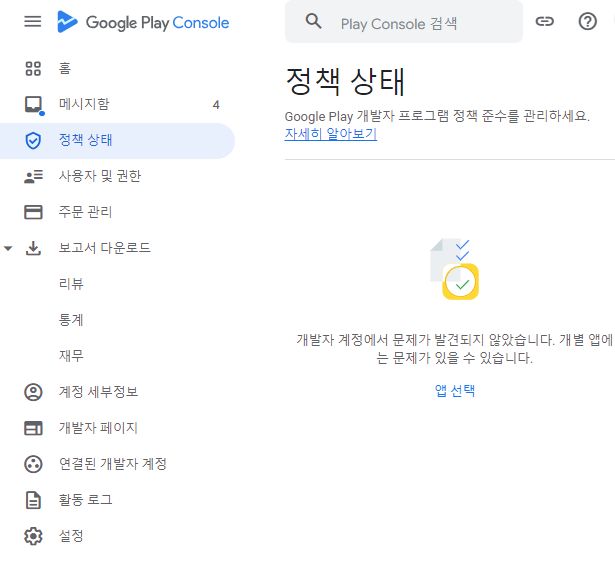Click the 정책 상태 shield icon
Viewport: 615px width, 563px height.
(x=33, y=140)
